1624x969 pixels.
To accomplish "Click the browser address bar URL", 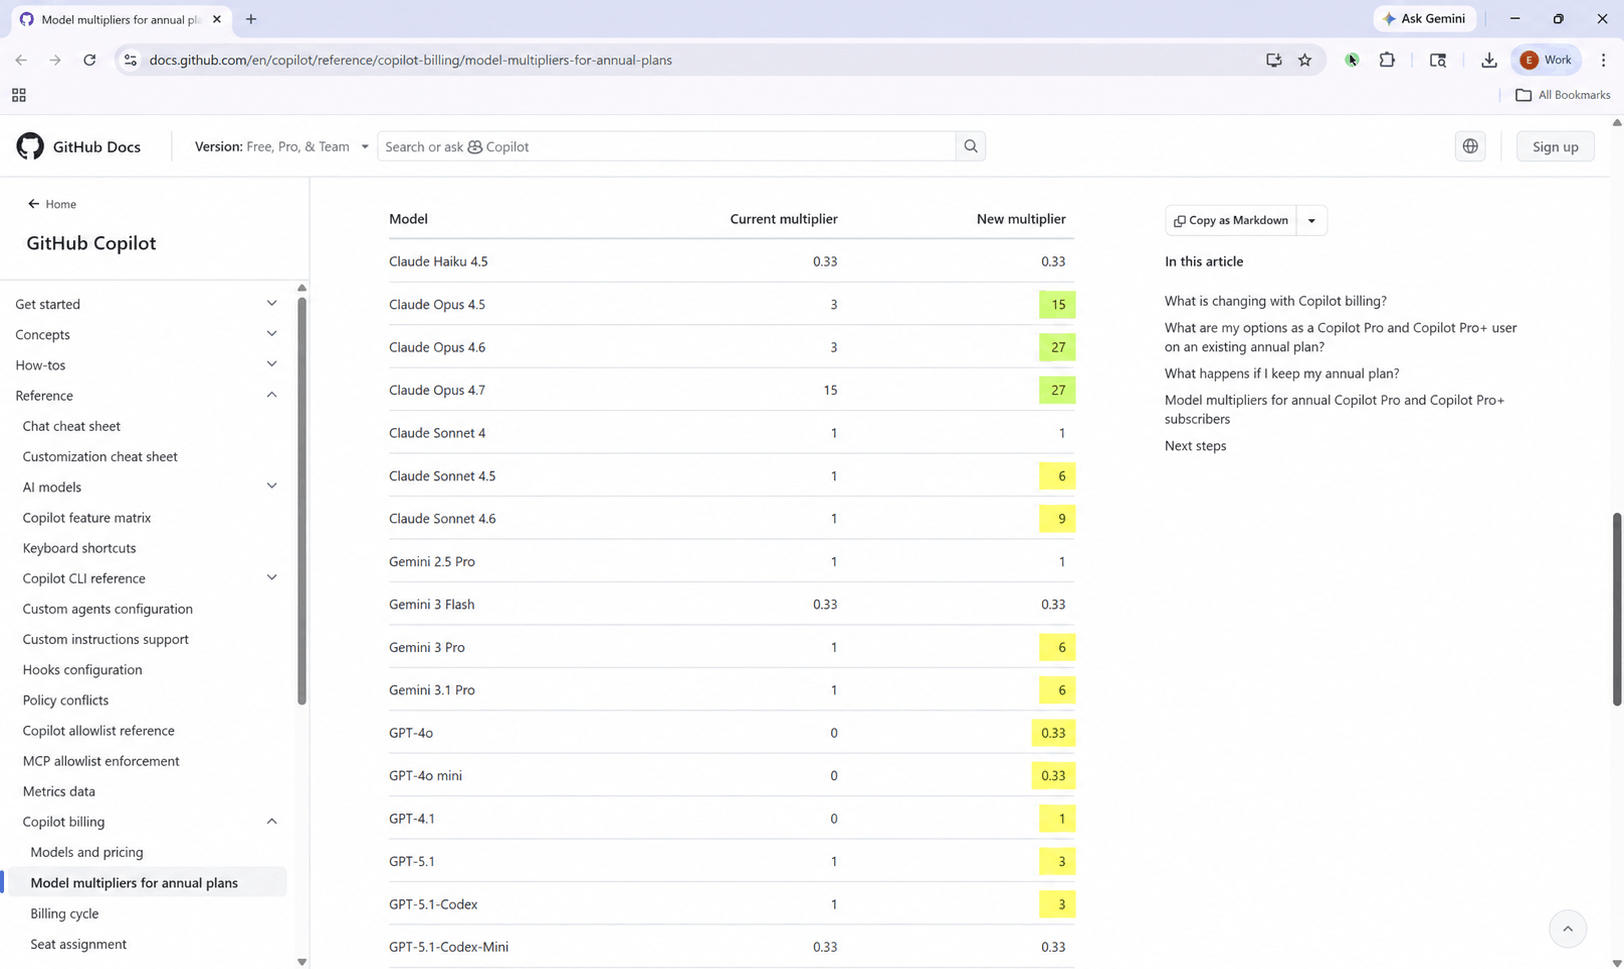I will 411,60.
